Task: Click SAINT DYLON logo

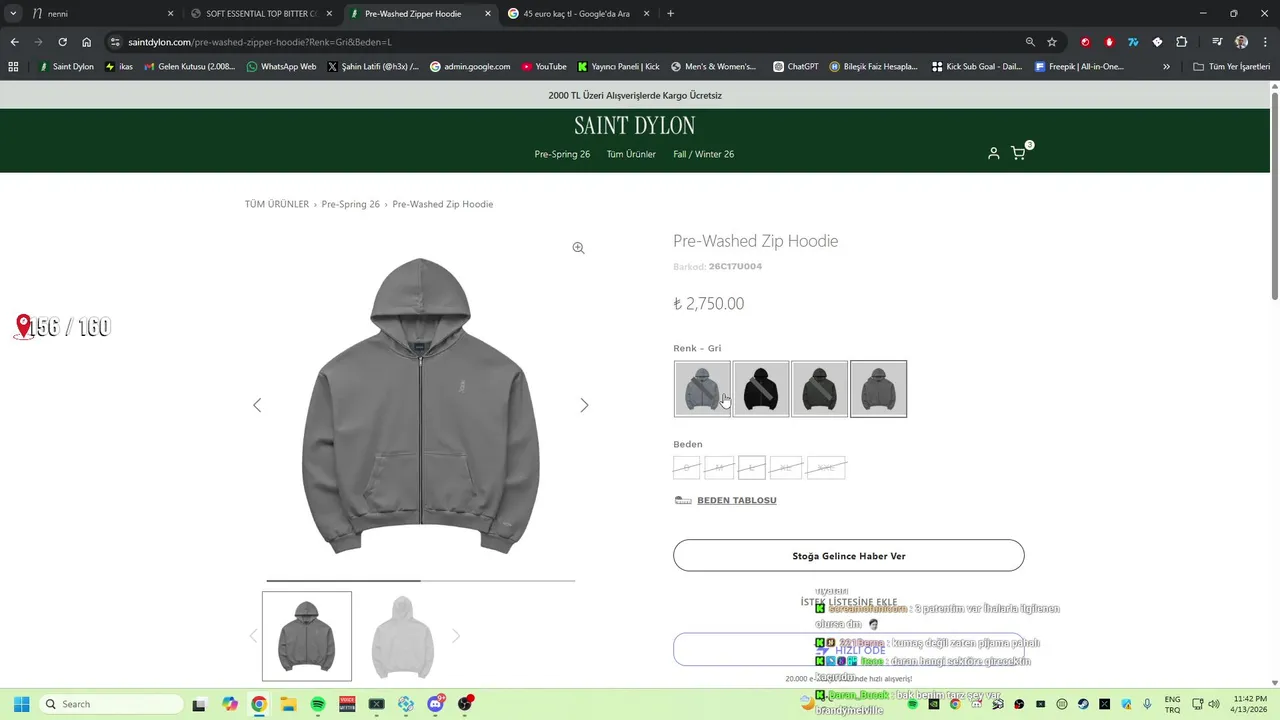Action: tap(635, 126)
